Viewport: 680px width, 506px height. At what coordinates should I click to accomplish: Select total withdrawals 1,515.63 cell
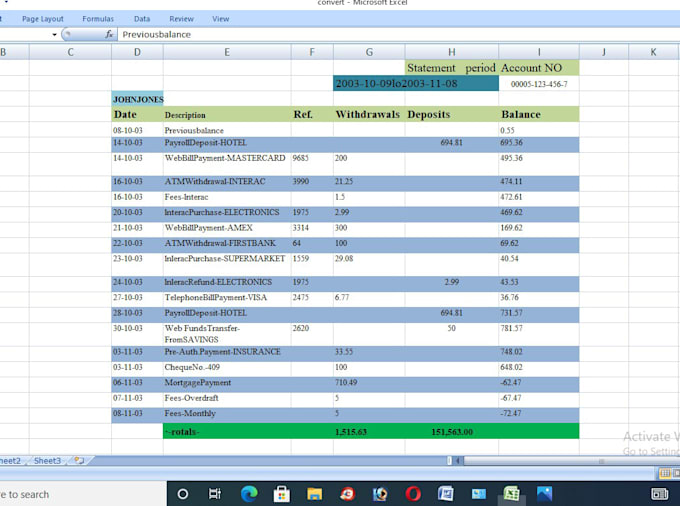pos(369,431)
